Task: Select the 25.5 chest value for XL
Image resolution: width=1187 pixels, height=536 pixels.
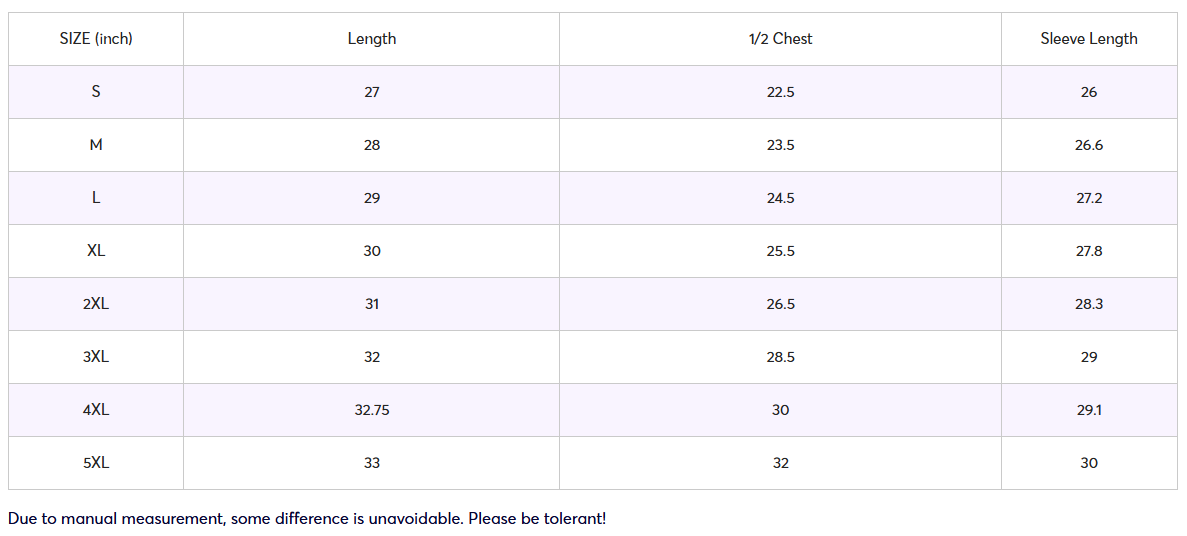Action: pos(780,251)
